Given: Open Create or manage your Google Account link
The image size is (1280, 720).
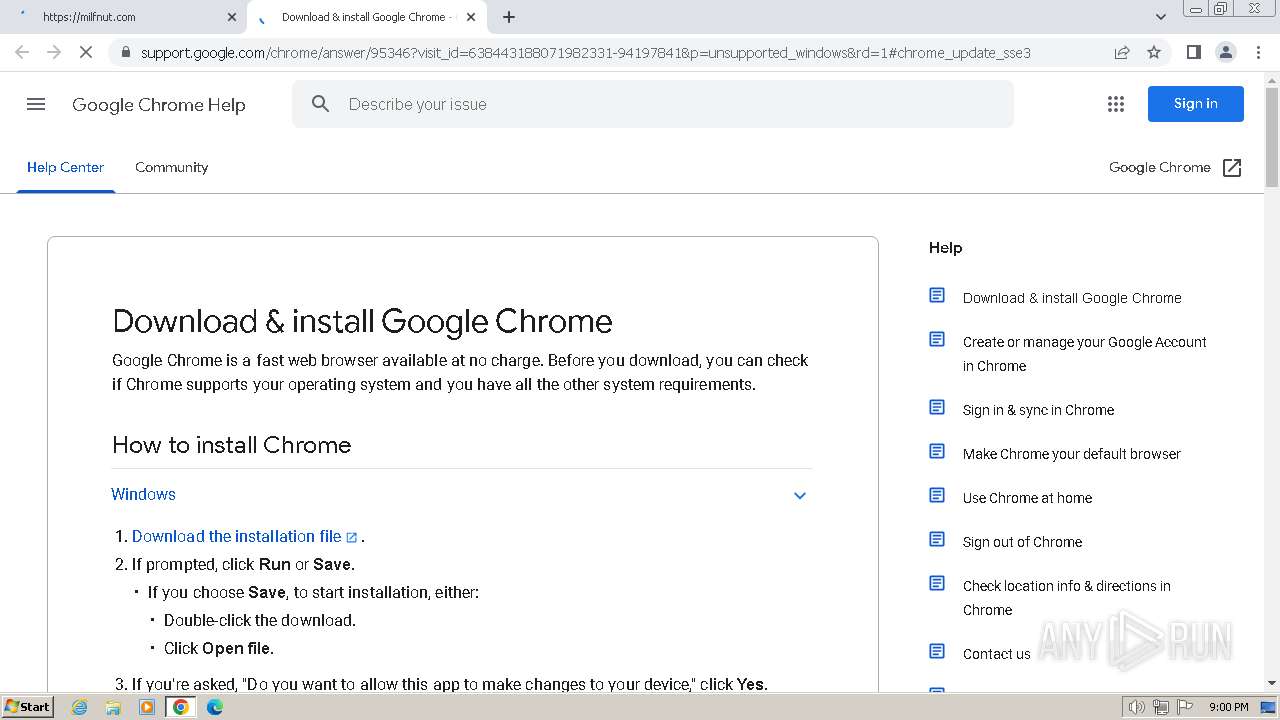Looking at the screenshot, I should 1085,354.
